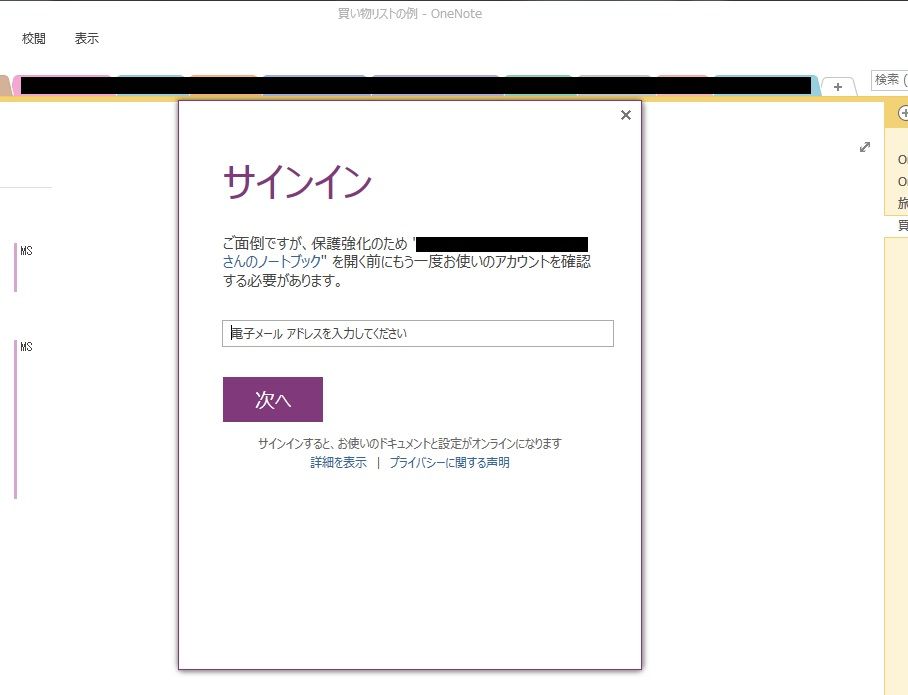Image resolution: width=908 pixels, height=695 pixels.
Task: Select the first O page in the page pane
Action: point(901,159)
